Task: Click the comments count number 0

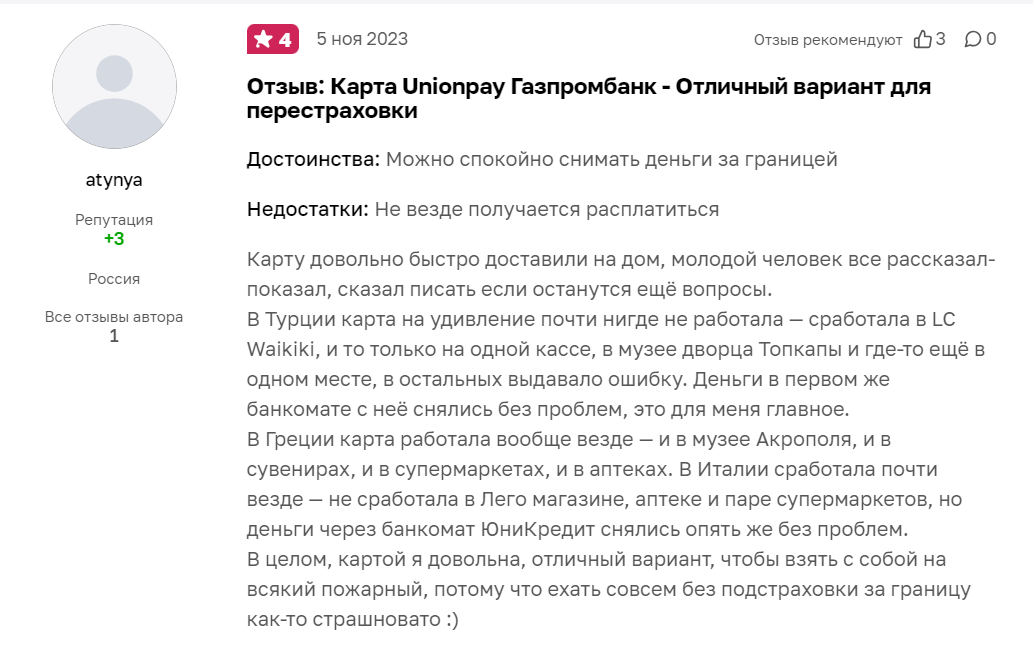Action: (991, 40)
